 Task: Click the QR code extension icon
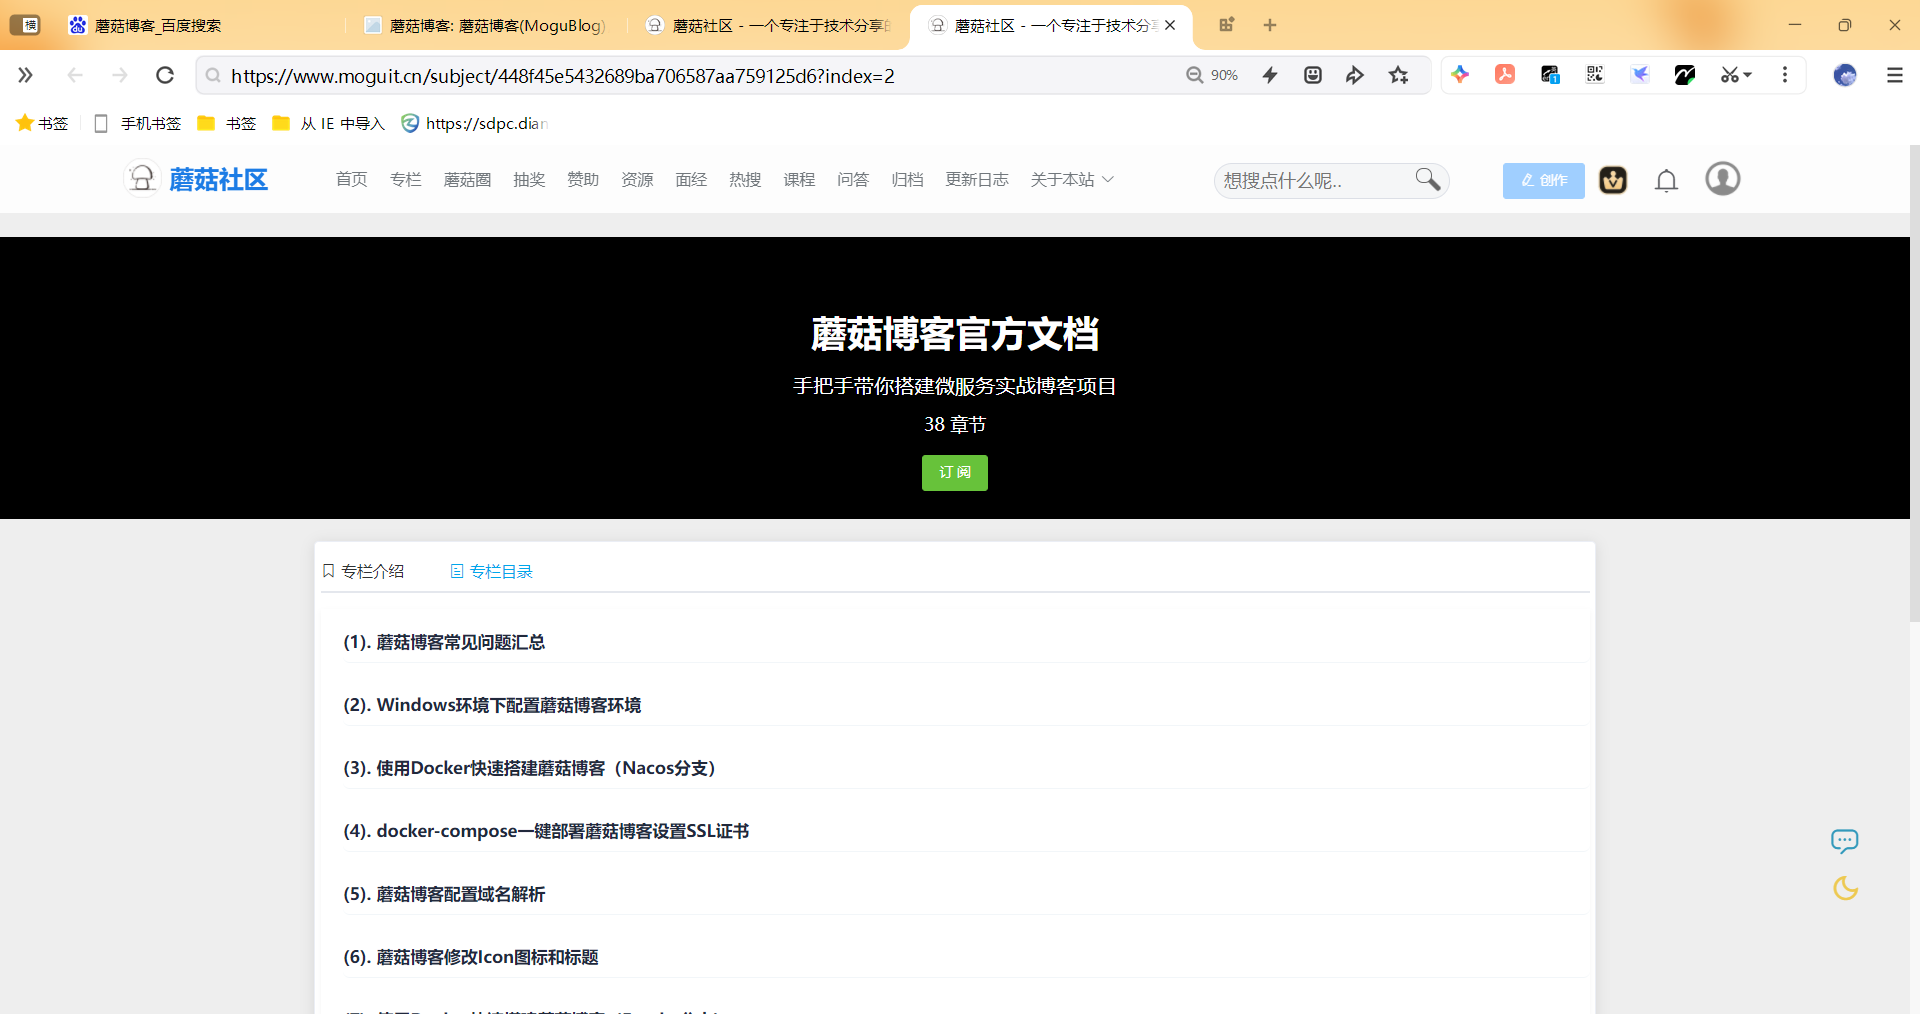[1595, 74]
